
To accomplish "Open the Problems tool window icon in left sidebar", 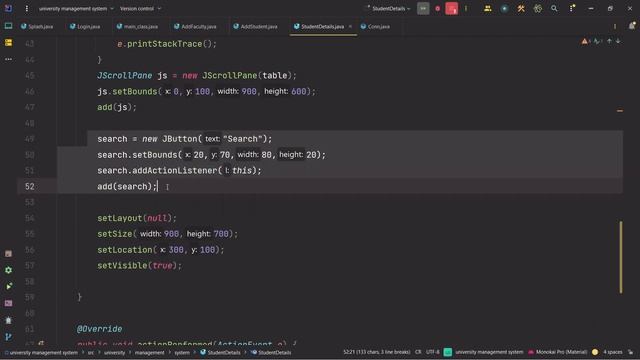I will click(x=8, y=320).
